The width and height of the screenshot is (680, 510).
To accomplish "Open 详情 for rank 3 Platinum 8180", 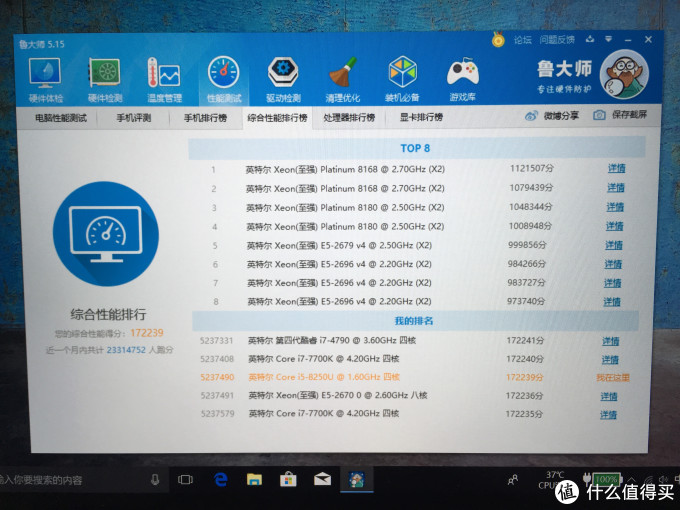I will pyautogui.click(x=615, y=207).
